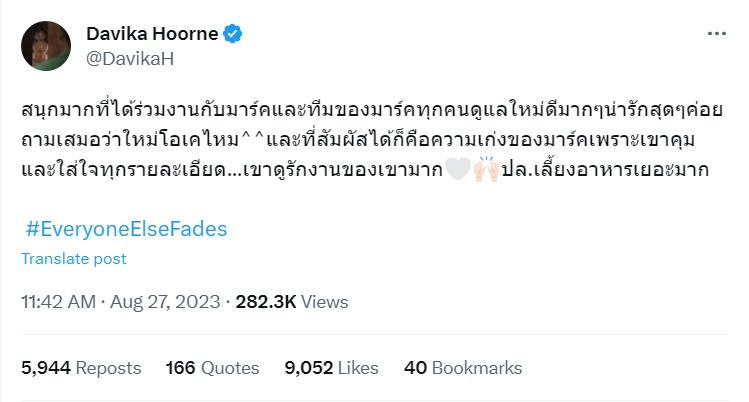
Task: Open the three-dot more options menu
Action: point(717,33)
